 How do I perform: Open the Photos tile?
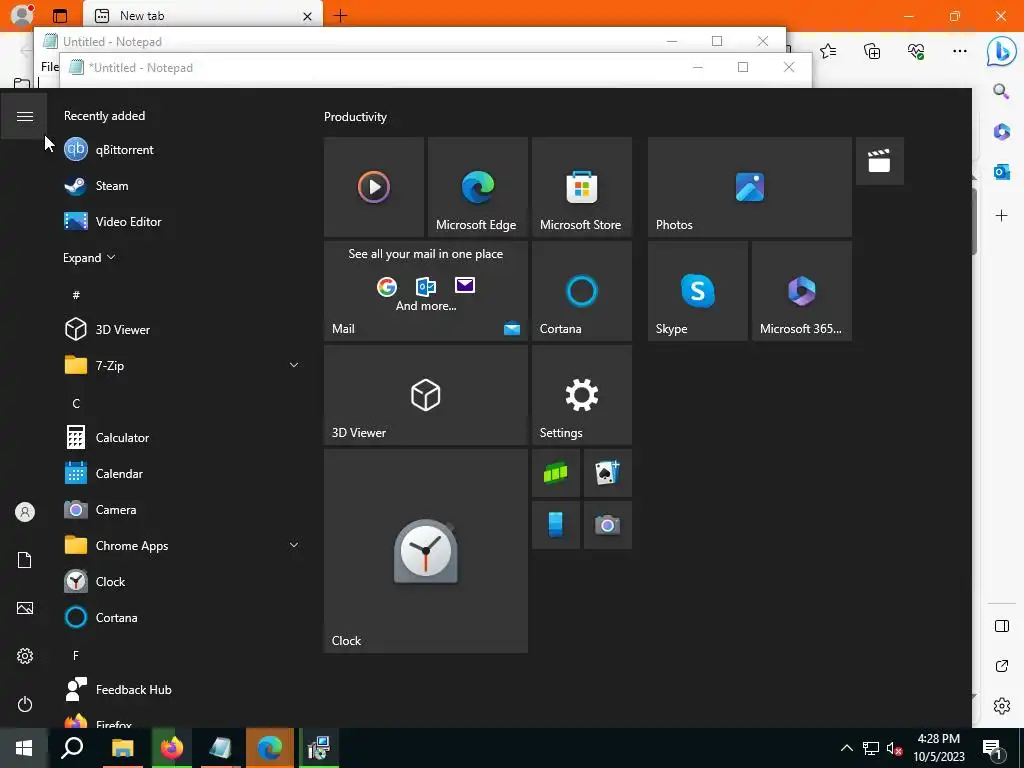750,187
